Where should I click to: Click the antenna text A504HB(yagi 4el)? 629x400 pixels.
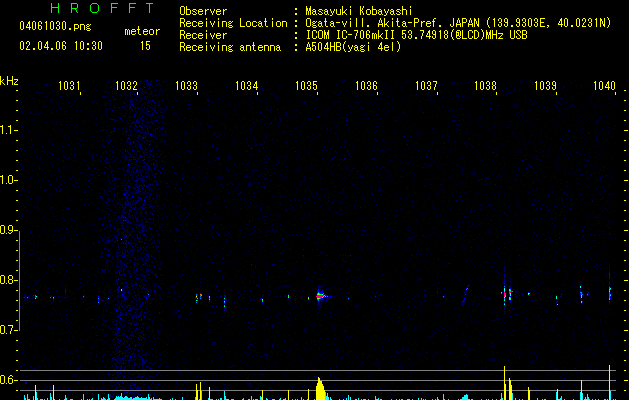tap(353, 47)
